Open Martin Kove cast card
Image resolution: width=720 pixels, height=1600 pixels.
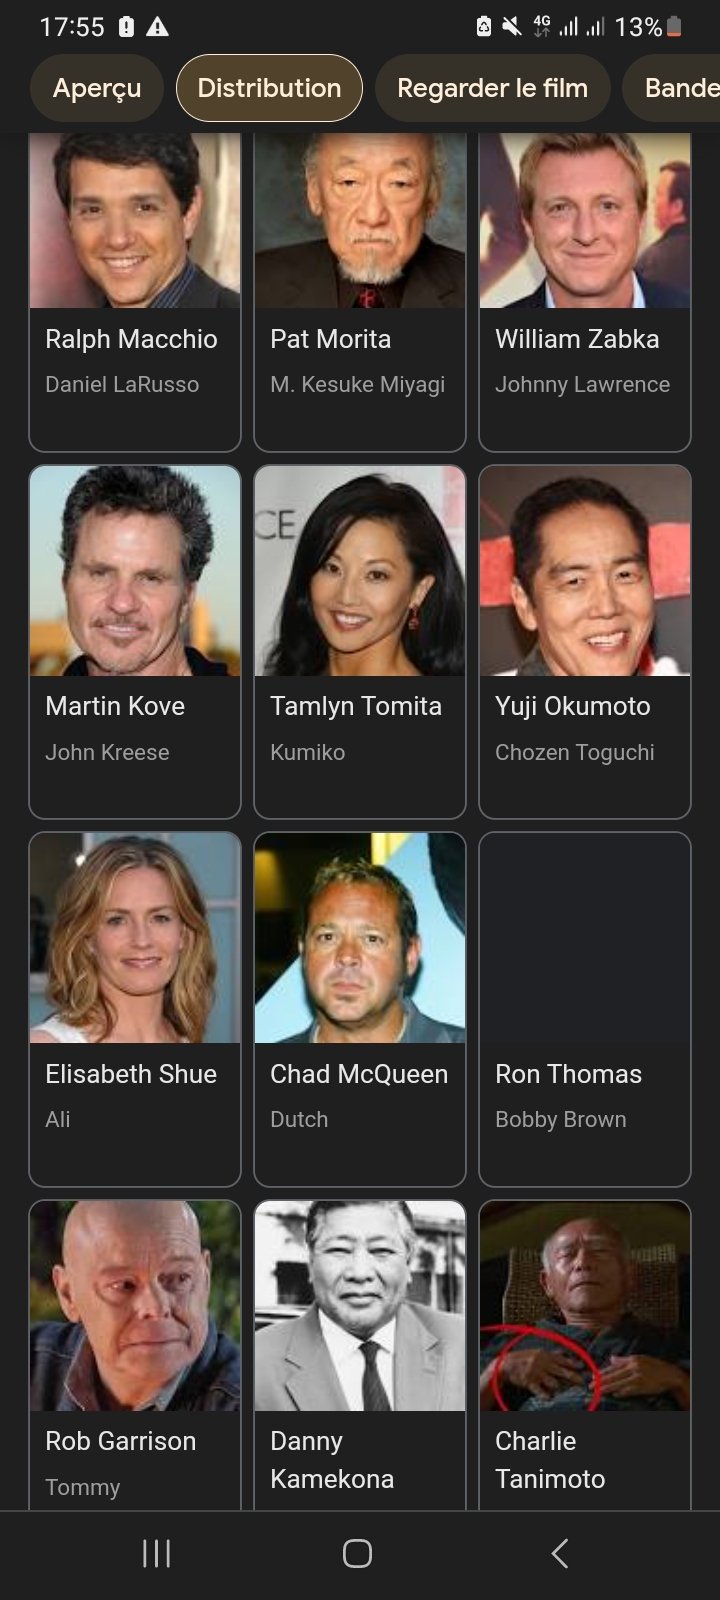coord(135,642)
